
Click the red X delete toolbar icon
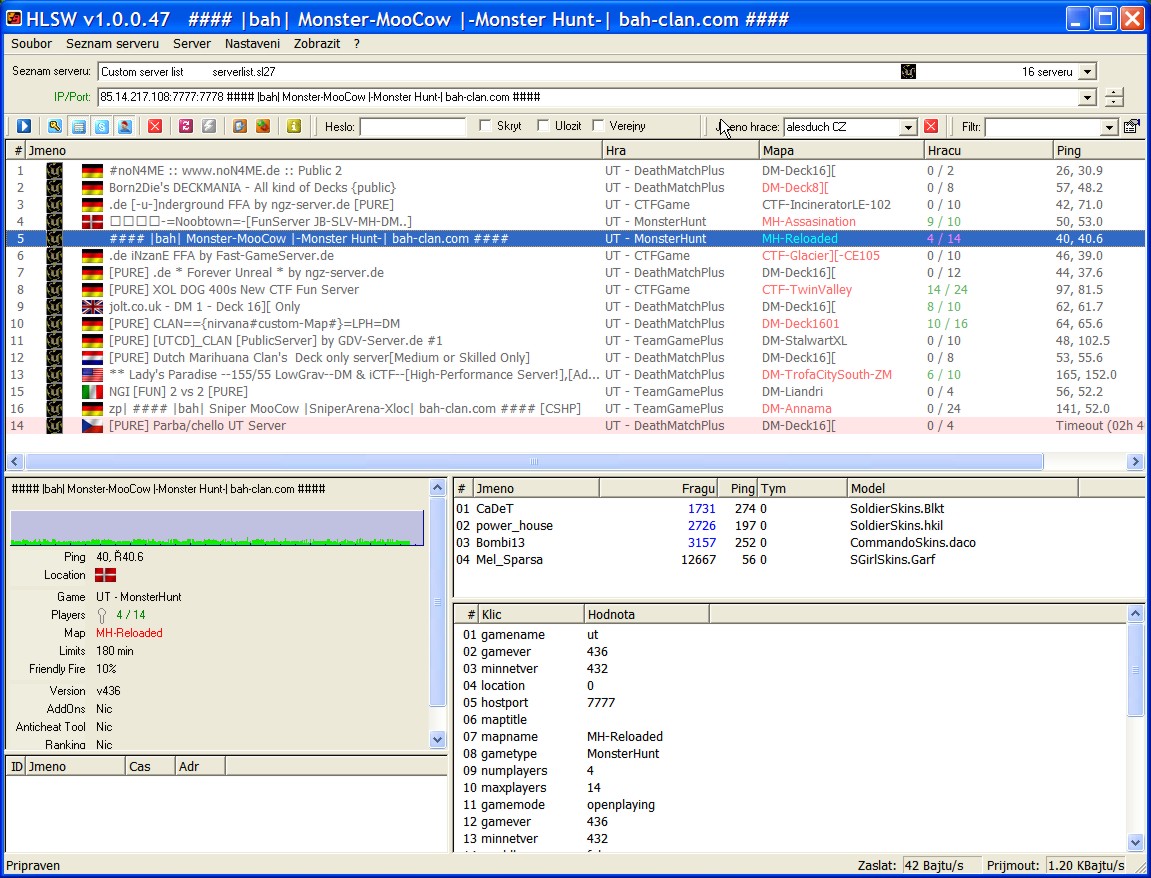(x=155, y=126)
